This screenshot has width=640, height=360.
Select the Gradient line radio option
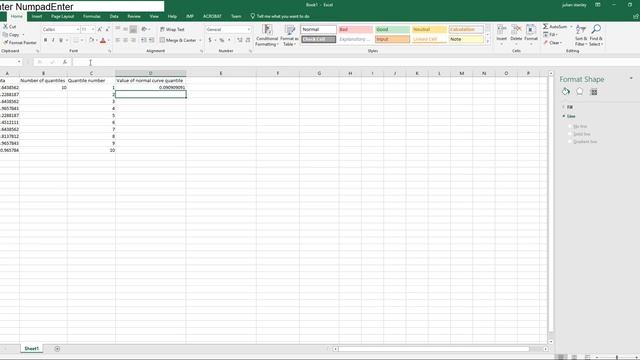coord(571,142)
